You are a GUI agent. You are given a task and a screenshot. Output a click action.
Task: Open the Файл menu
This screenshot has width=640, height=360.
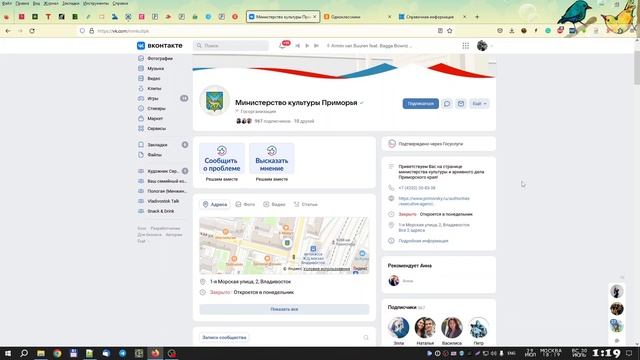point(7,3)
